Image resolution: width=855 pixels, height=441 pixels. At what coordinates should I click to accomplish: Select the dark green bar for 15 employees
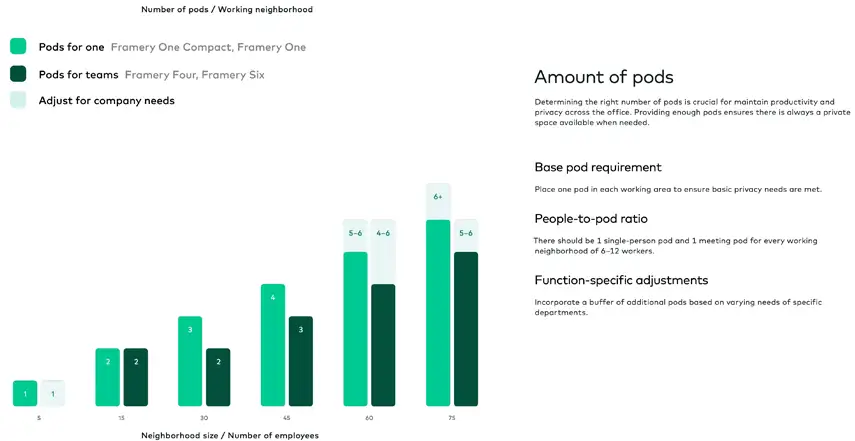click(135, 377)
